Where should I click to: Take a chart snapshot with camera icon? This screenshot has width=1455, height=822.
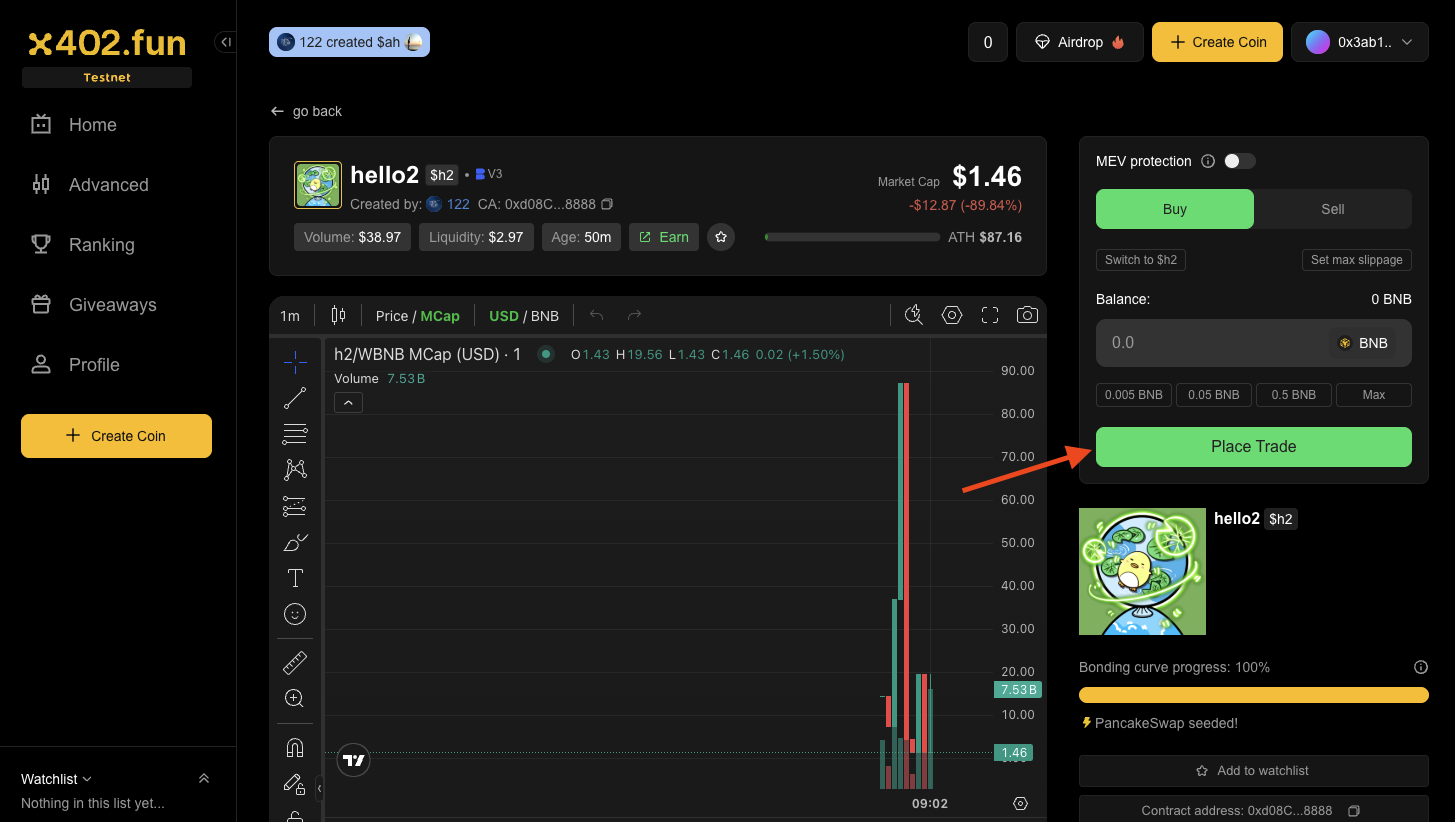click(1027, 316)
